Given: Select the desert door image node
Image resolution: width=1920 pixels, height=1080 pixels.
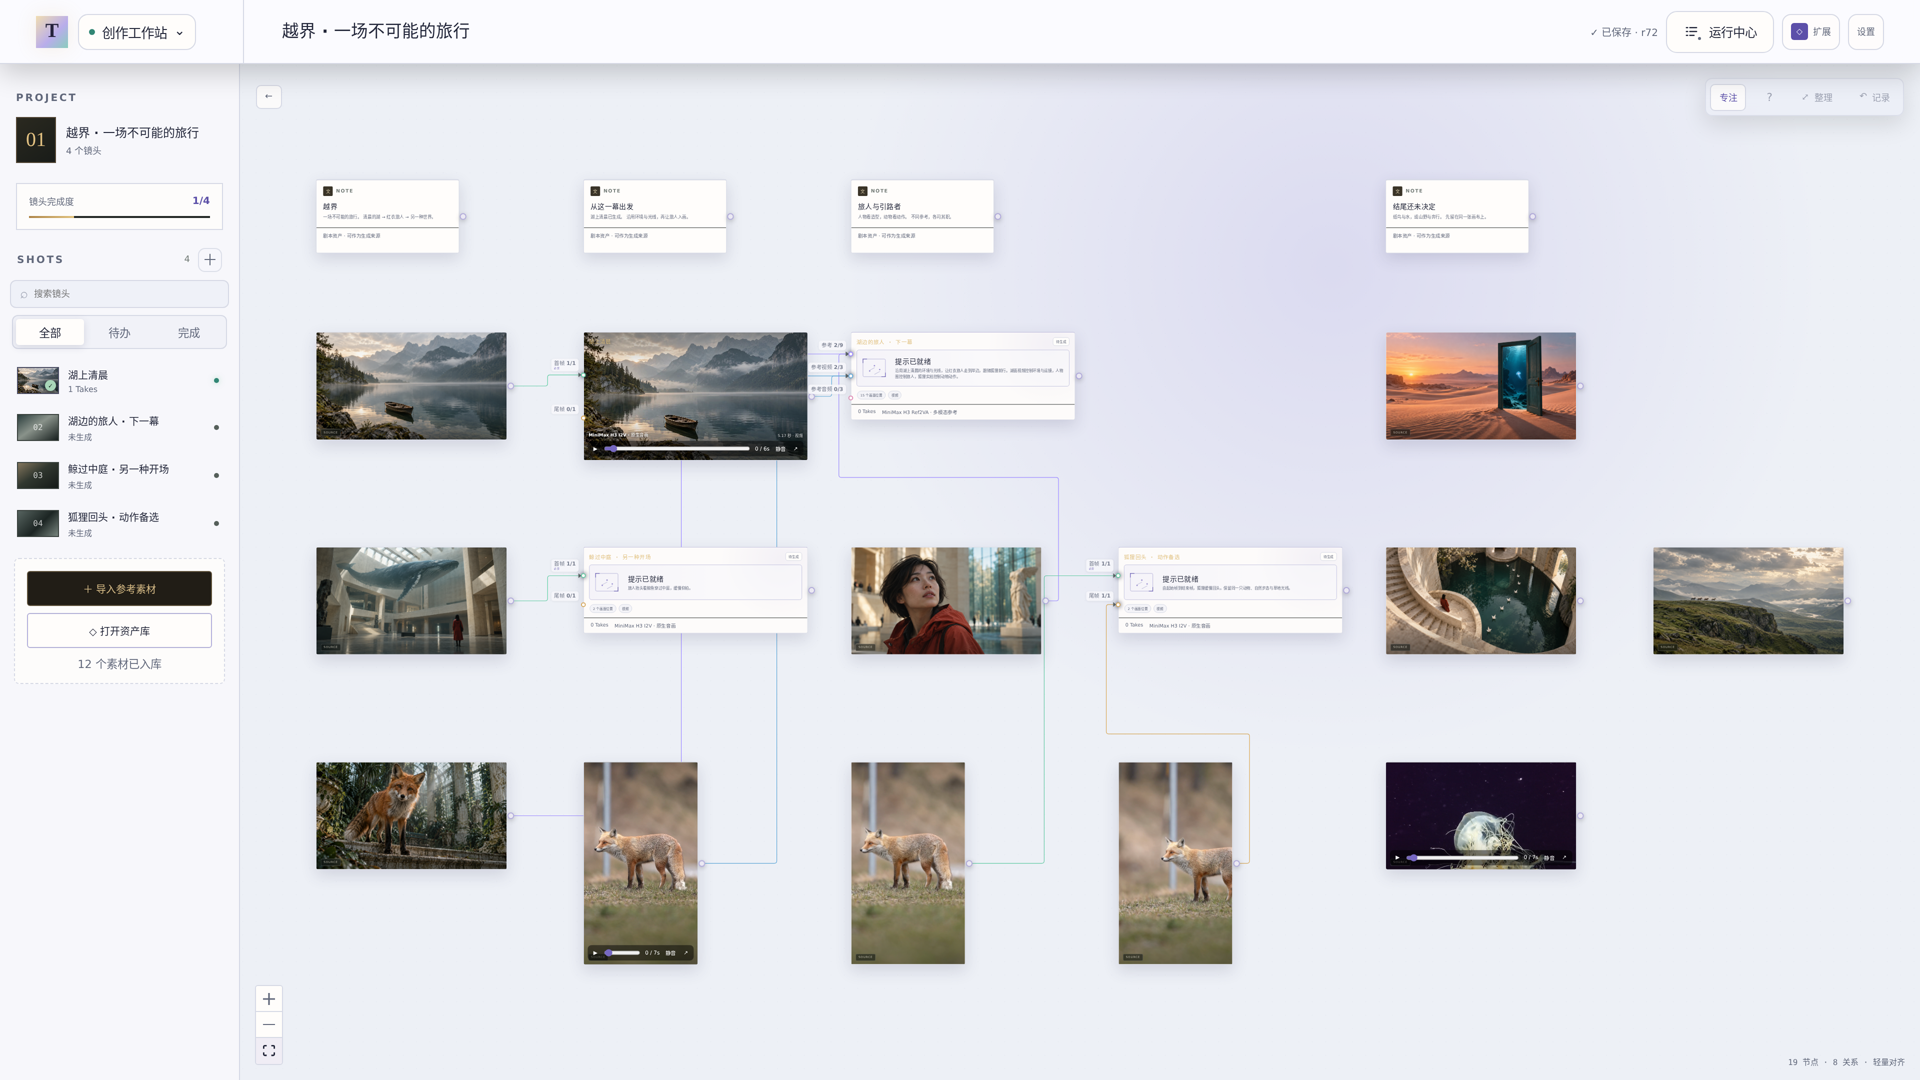Looking at the screenshot, I should (x=1481, y=386).
